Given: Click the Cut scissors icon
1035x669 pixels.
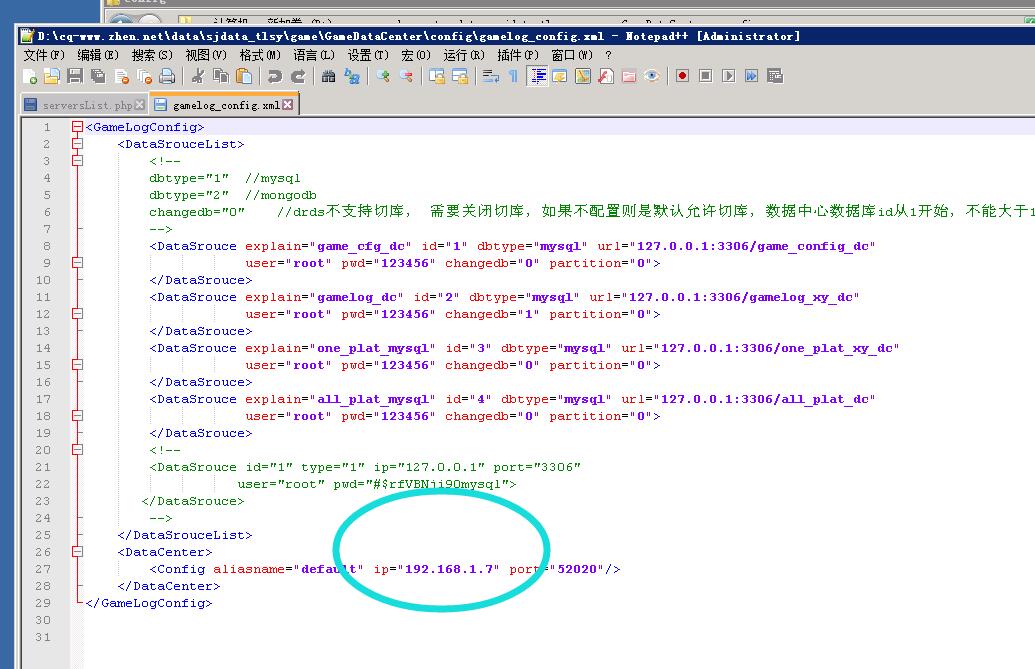Looking at the screenshot, I should click(198, 76).
